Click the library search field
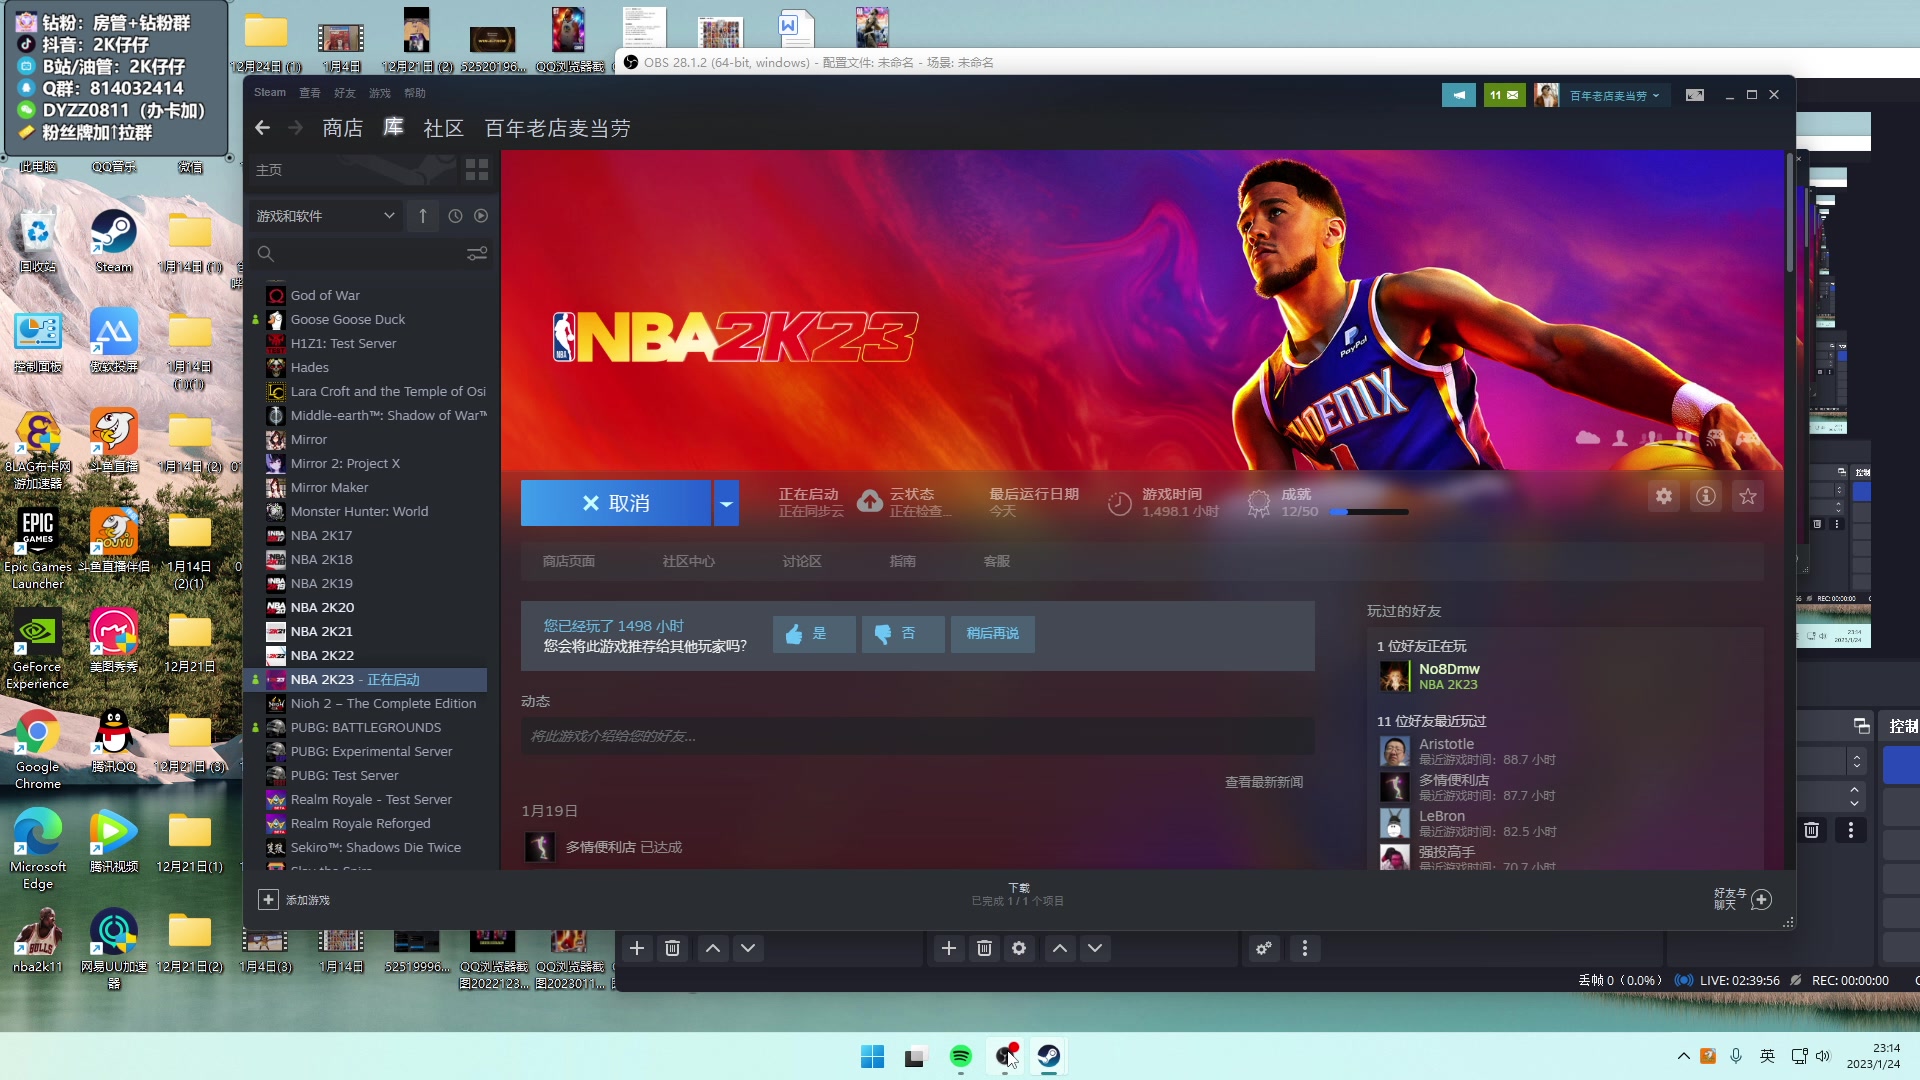Screen dimensions: 1920x1080 [360, 254]
